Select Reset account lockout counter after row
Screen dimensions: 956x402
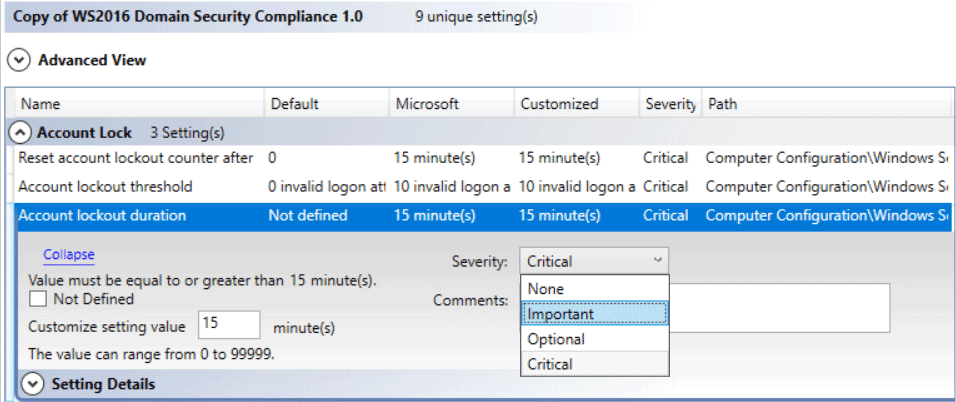click(x=483, y=158)
